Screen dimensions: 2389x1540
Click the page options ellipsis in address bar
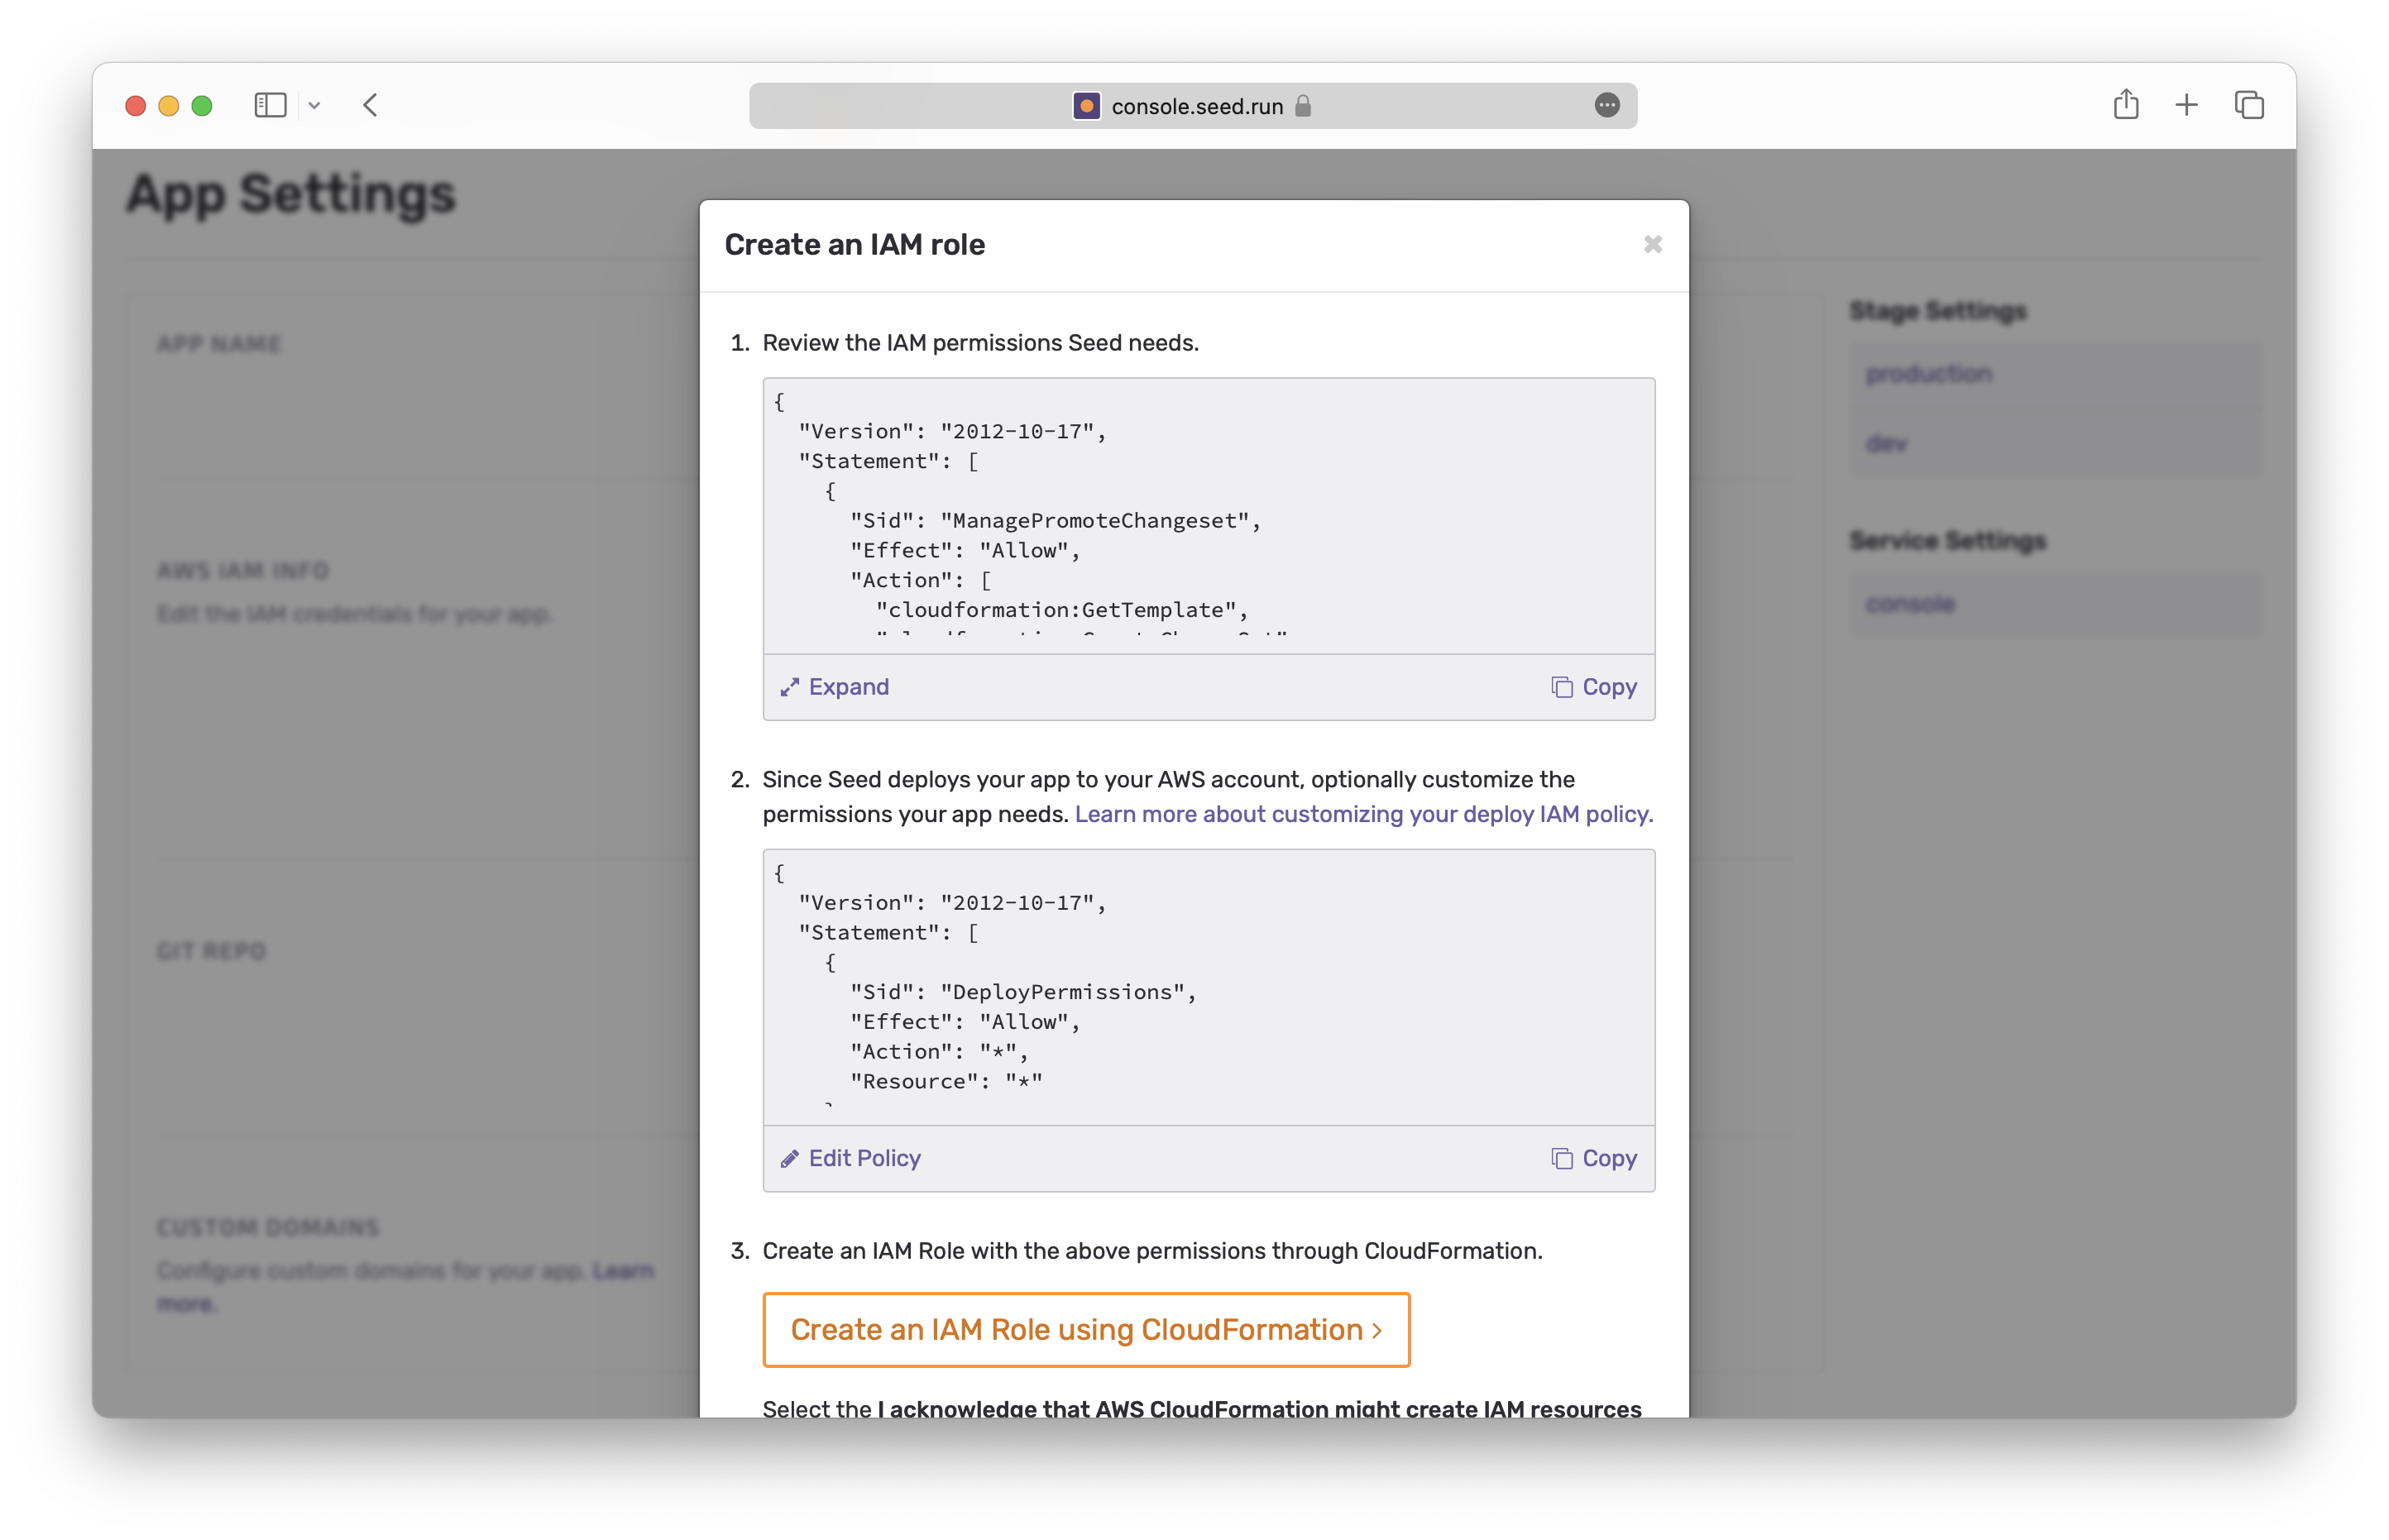pos(1607,105)
